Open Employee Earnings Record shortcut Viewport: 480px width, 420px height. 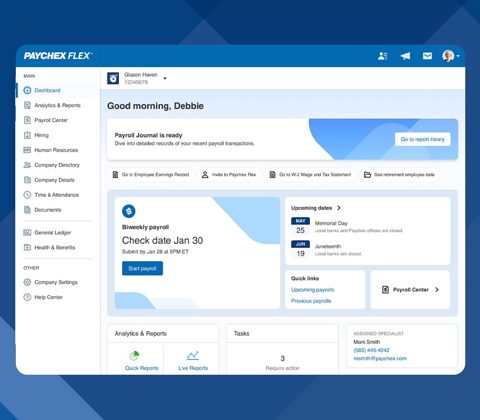[x=151, y=175]
